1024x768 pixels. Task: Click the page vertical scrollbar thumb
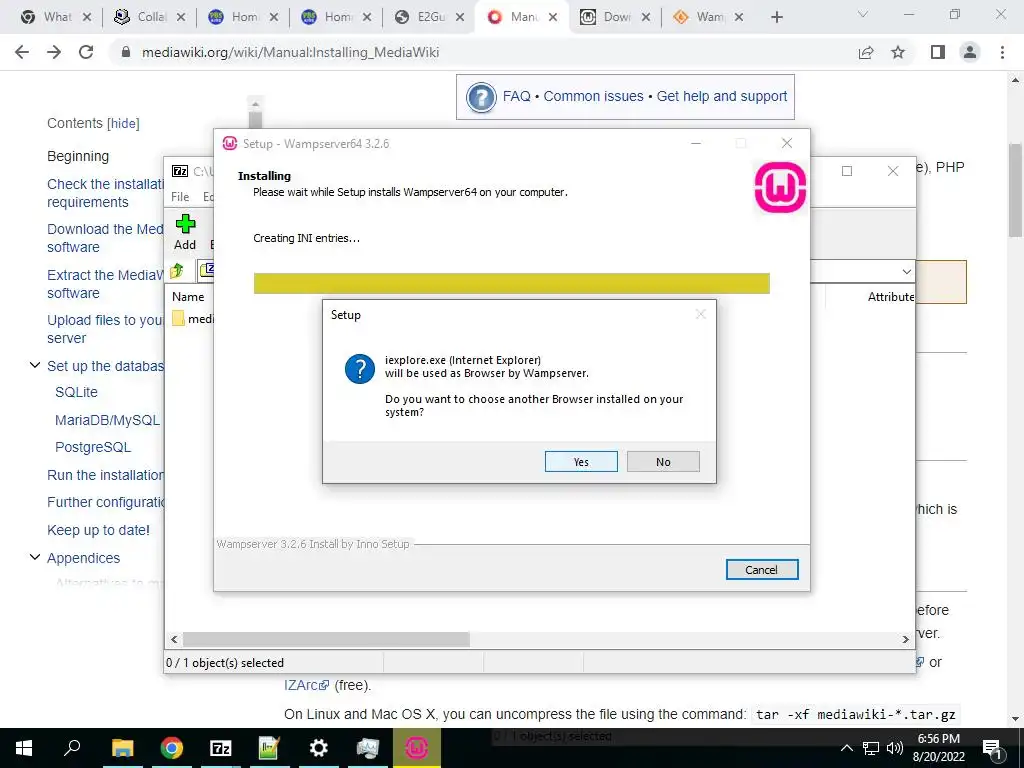coord(1015,191)
